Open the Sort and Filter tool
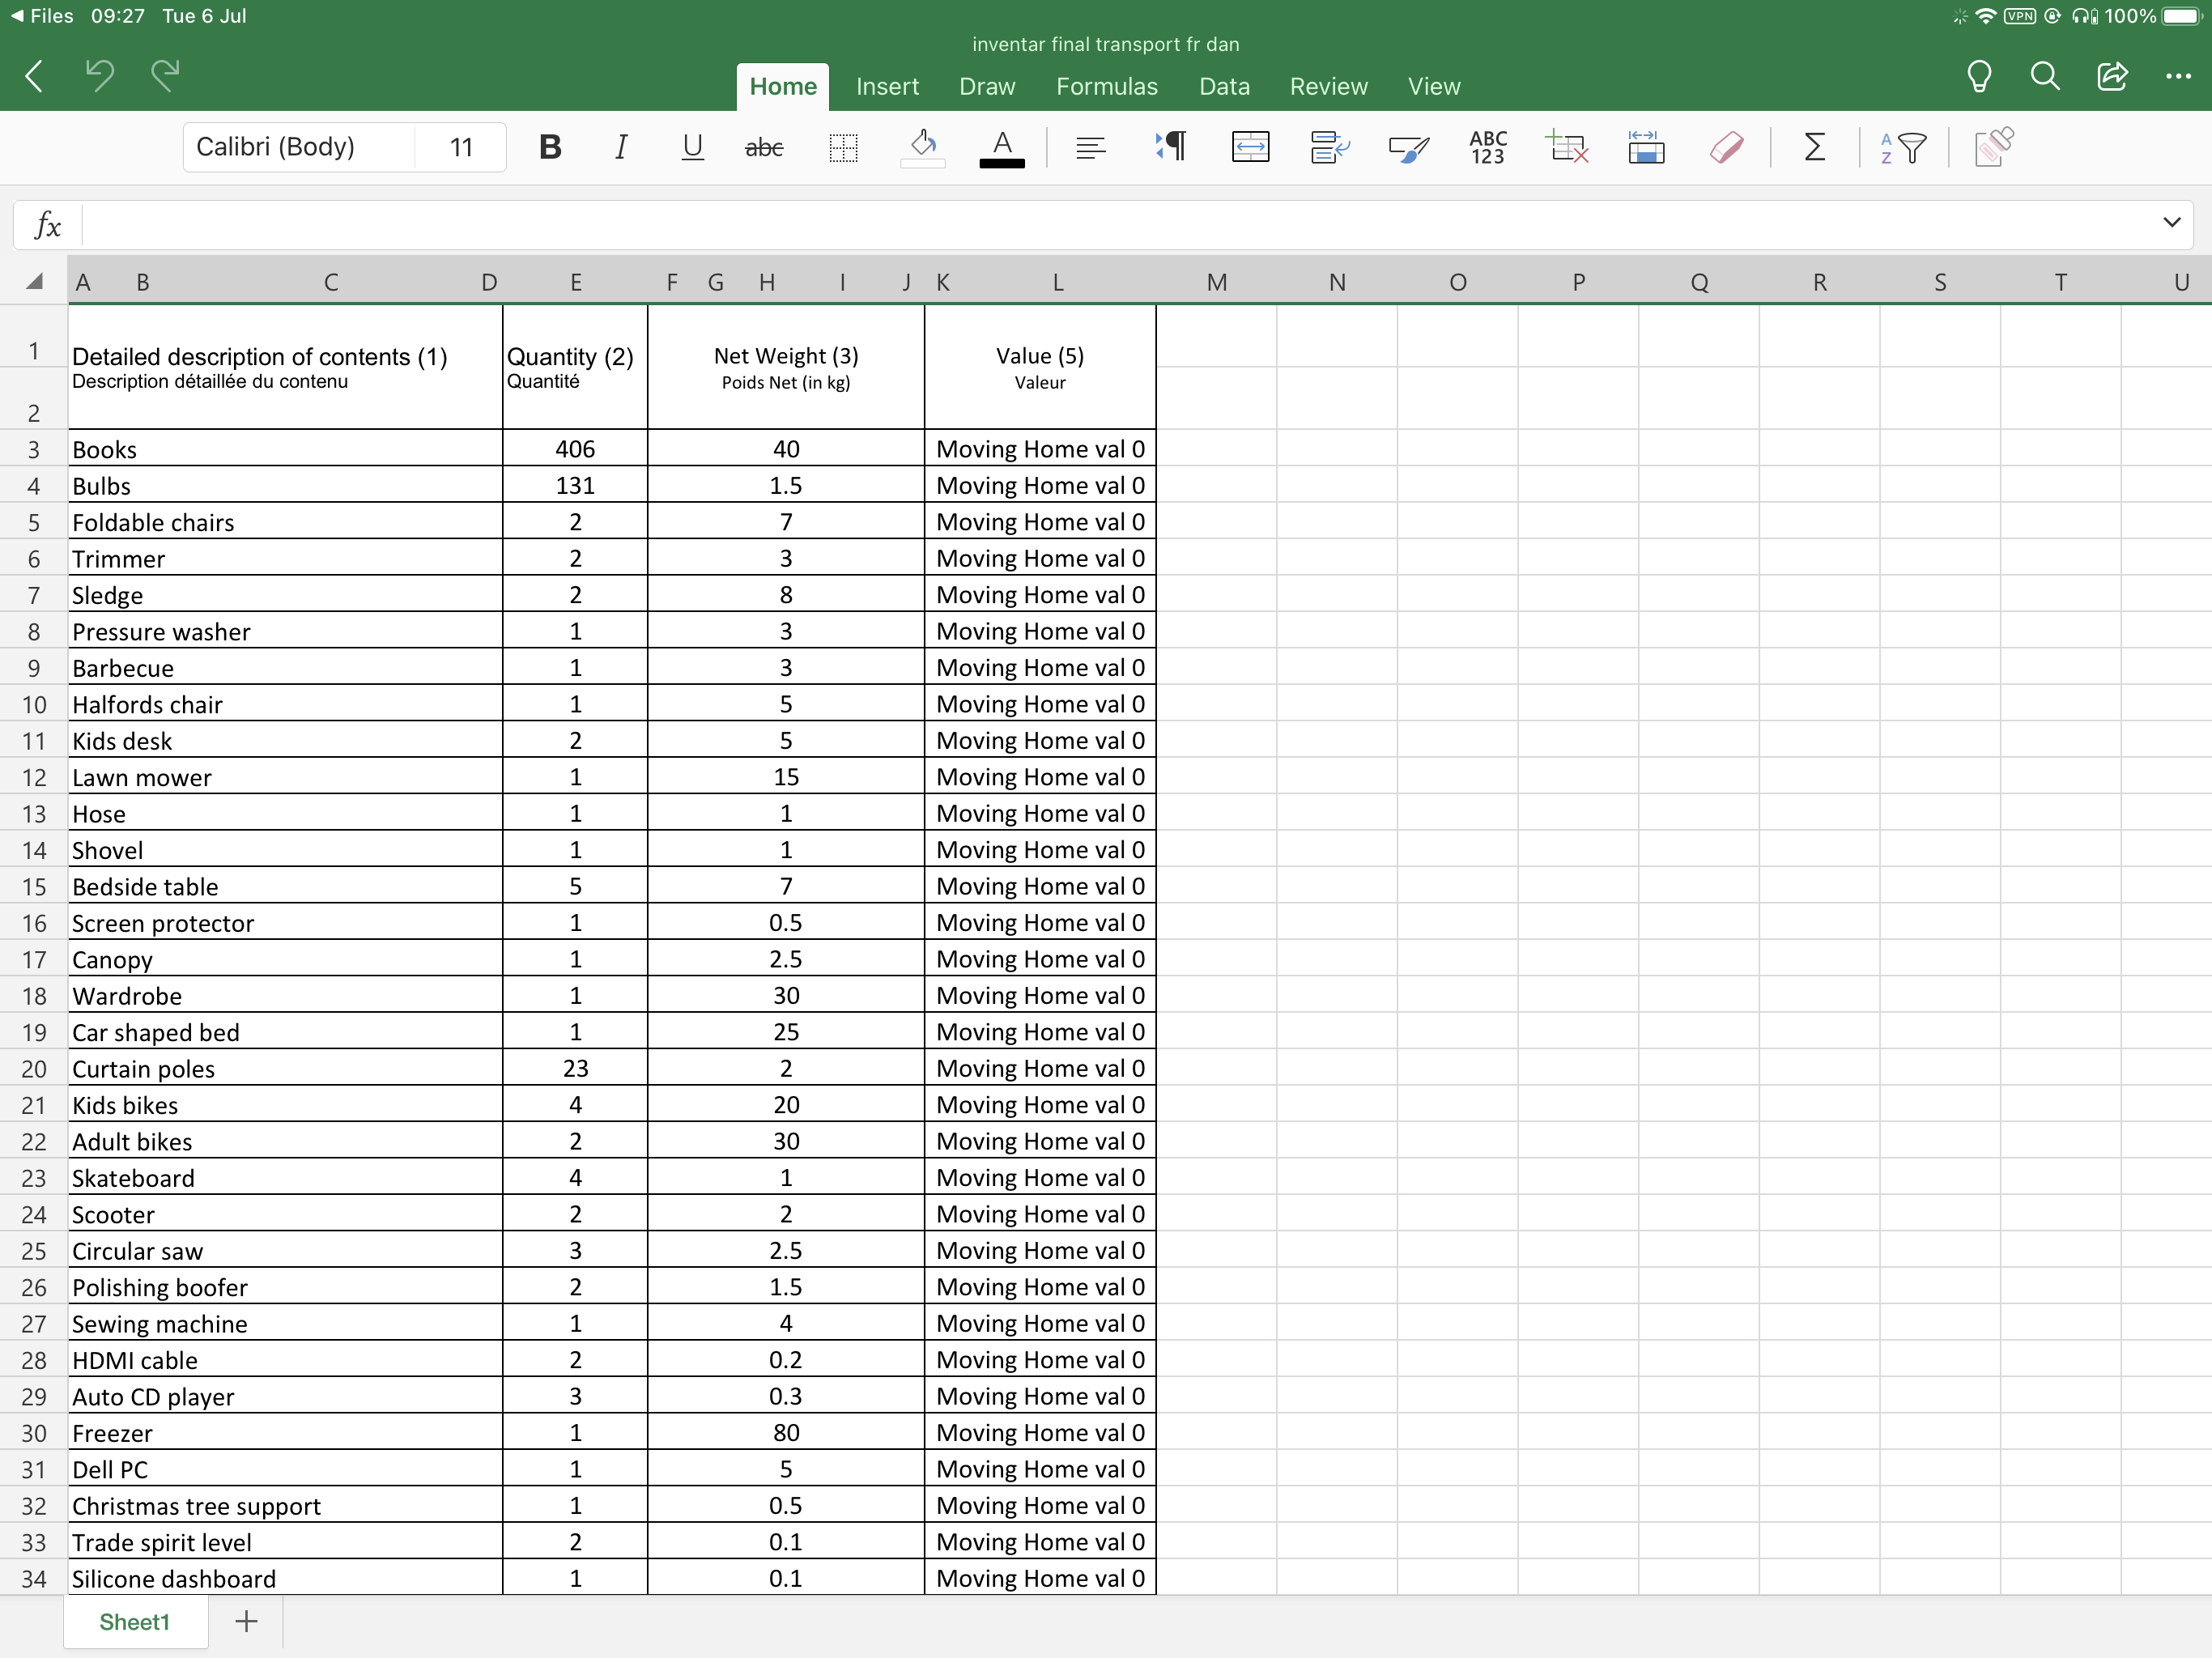The image size is (2212, 1658). pos(1902,148)
